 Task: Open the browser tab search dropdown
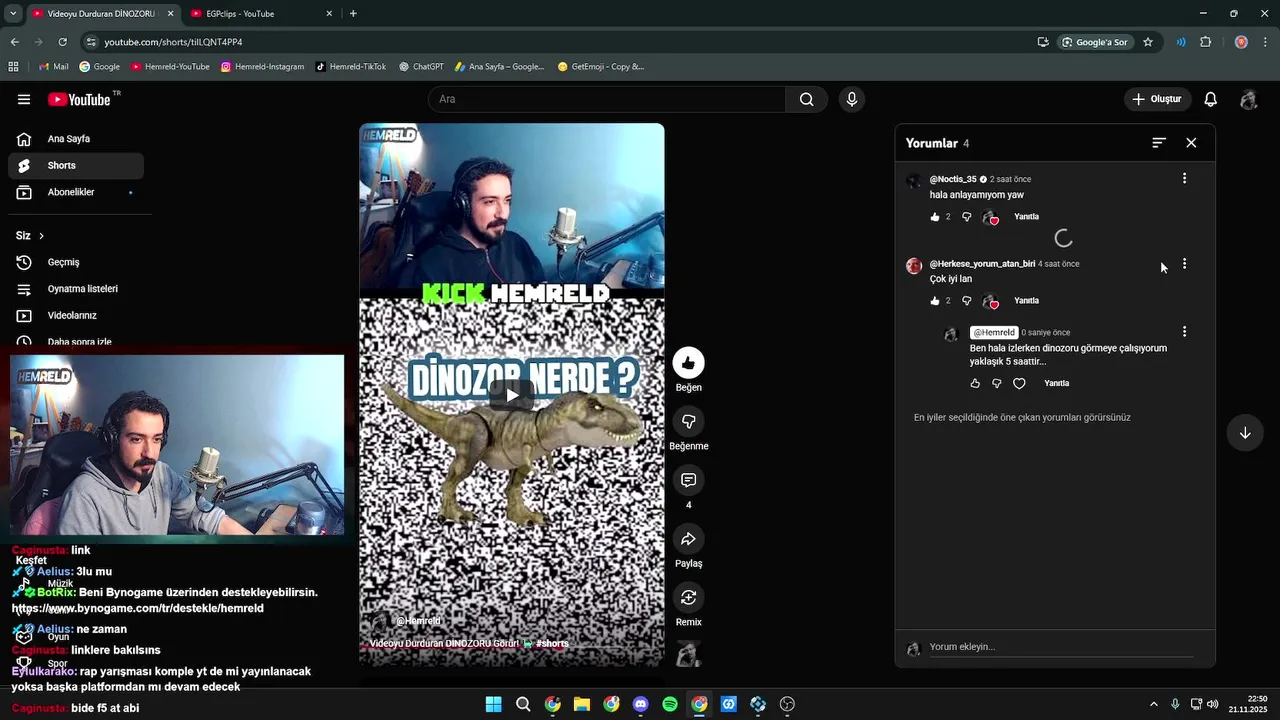(13, 14)
